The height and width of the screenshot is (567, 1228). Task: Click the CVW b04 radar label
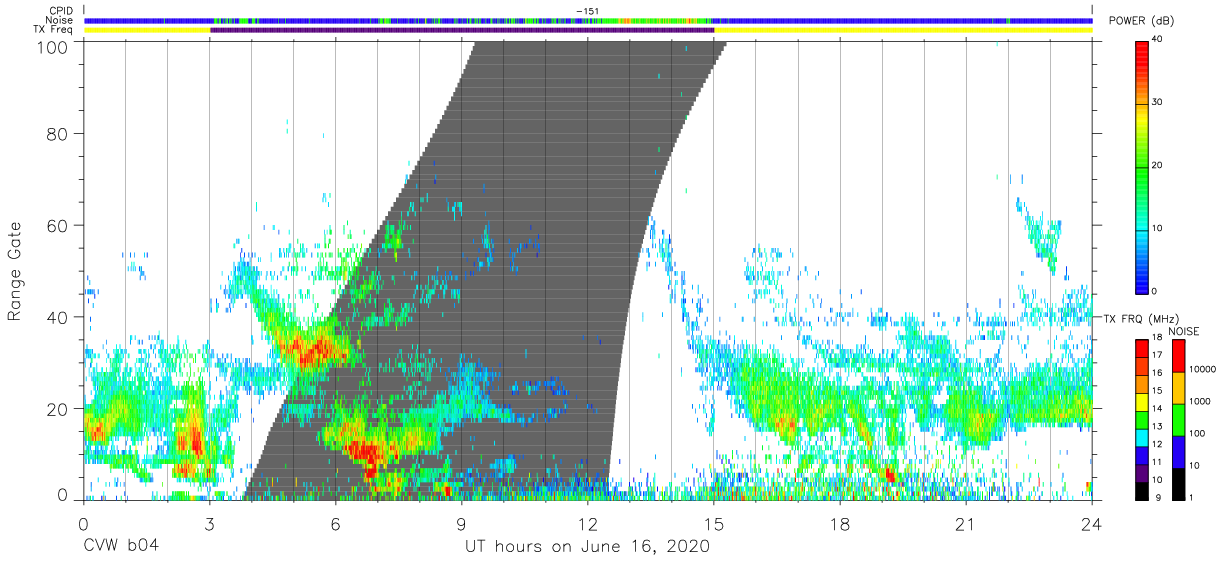(121, 547)
